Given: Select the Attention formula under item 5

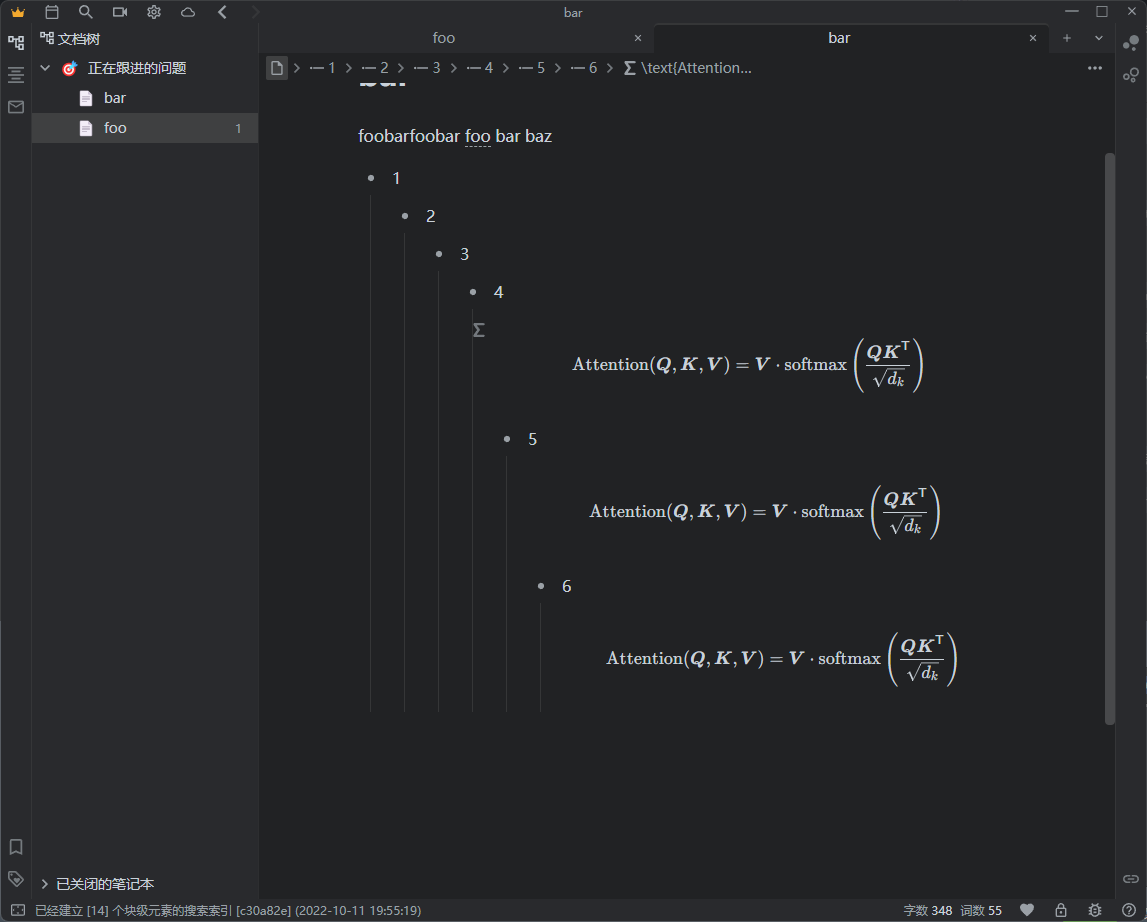Looking at the screenshot, I should click(764, 512).
